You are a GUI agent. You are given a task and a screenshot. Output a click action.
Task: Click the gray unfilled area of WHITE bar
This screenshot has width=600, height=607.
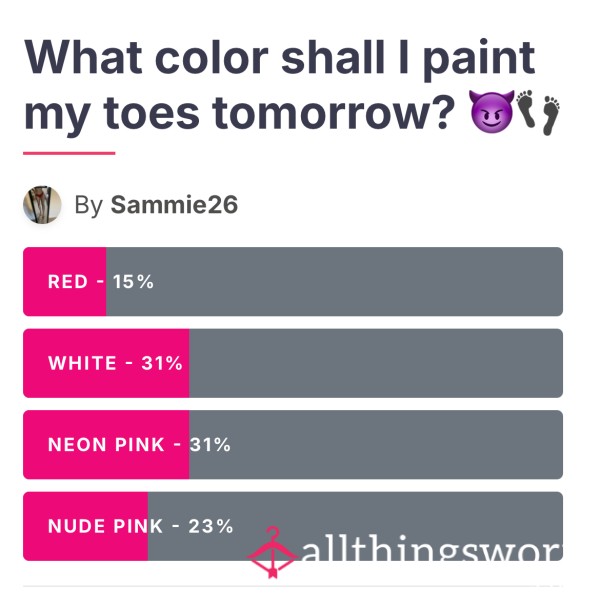pyautogui.click(x=376, y=363)
